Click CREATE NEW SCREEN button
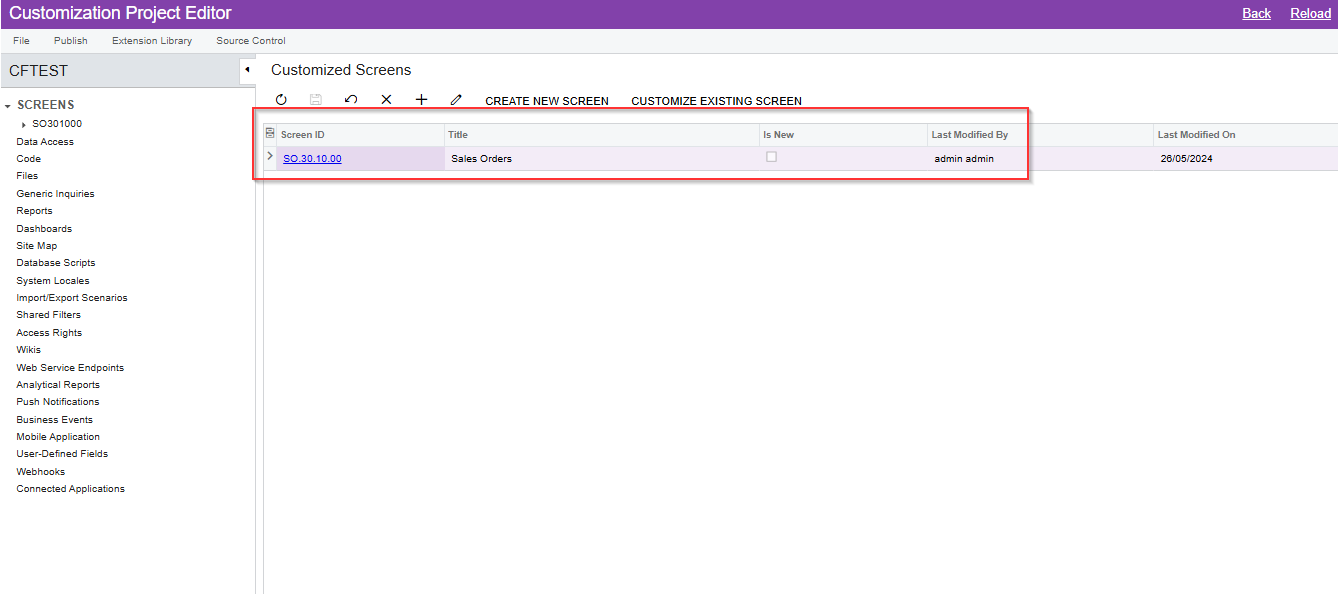The image size is (1338, 594). coord(547,101)
